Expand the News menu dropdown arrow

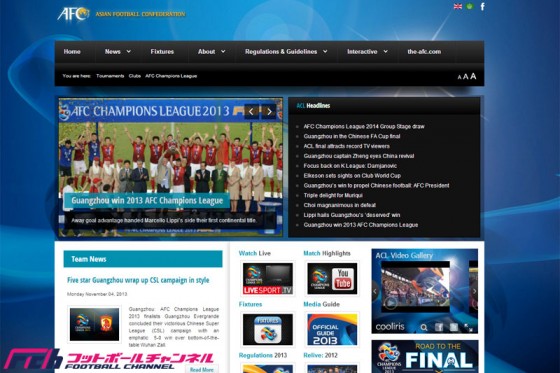tap(129, 52)
